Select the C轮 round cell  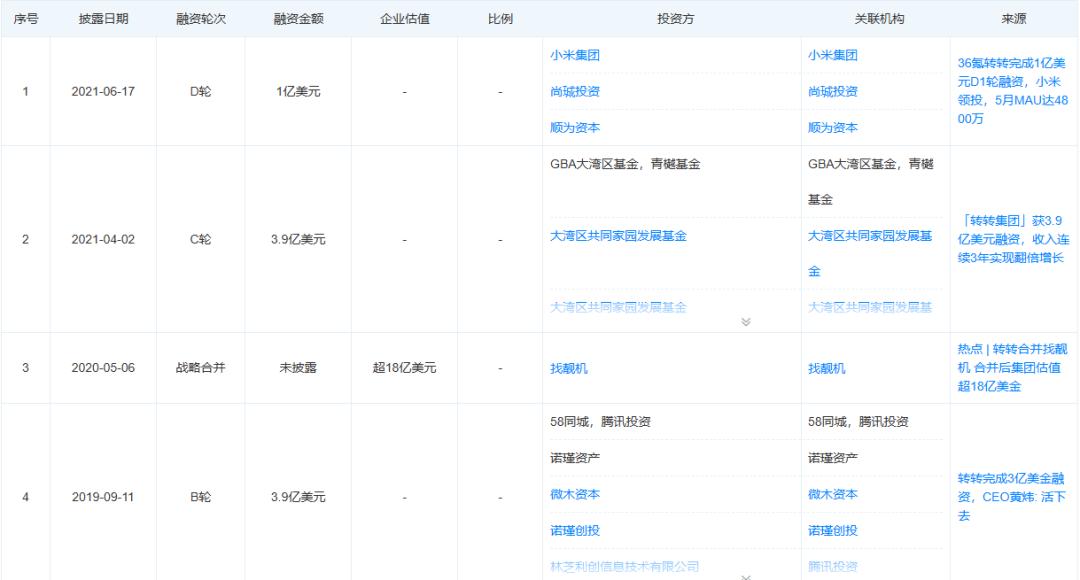(x=200, y=240)
